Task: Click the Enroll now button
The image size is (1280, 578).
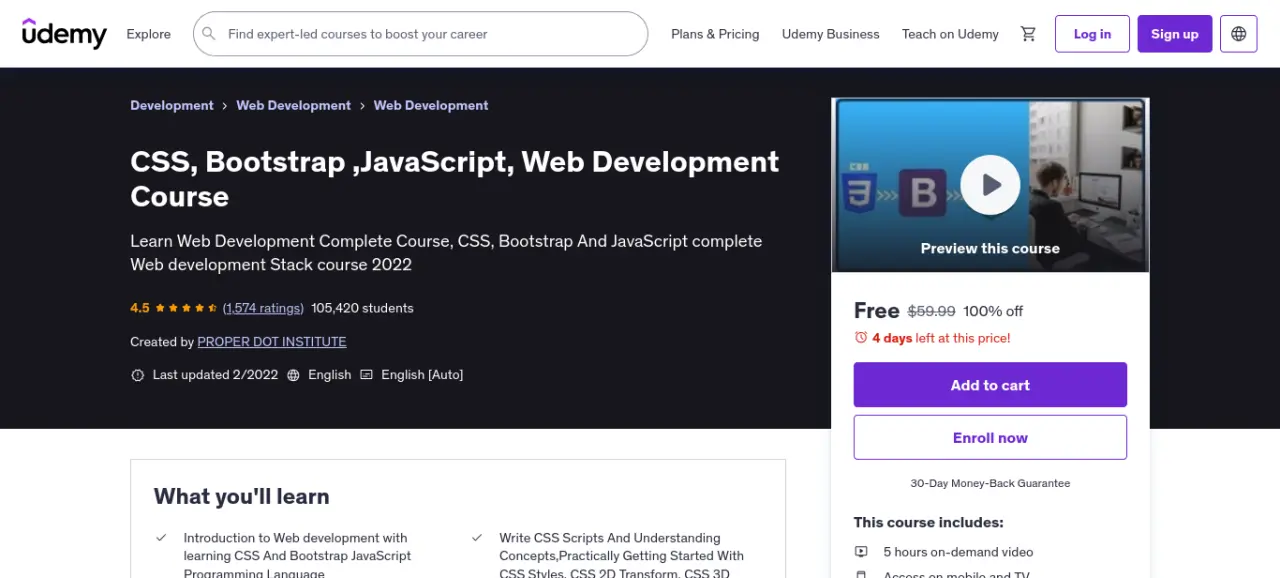Action: coord(990,438)
